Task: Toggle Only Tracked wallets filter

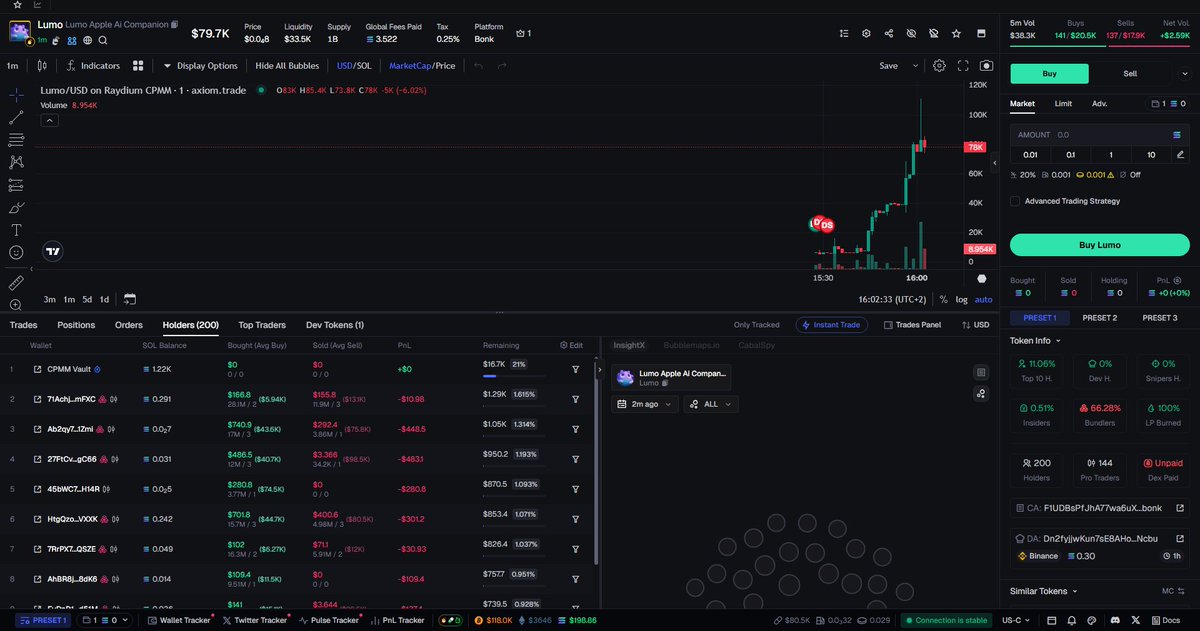Action: coord(756,325)
